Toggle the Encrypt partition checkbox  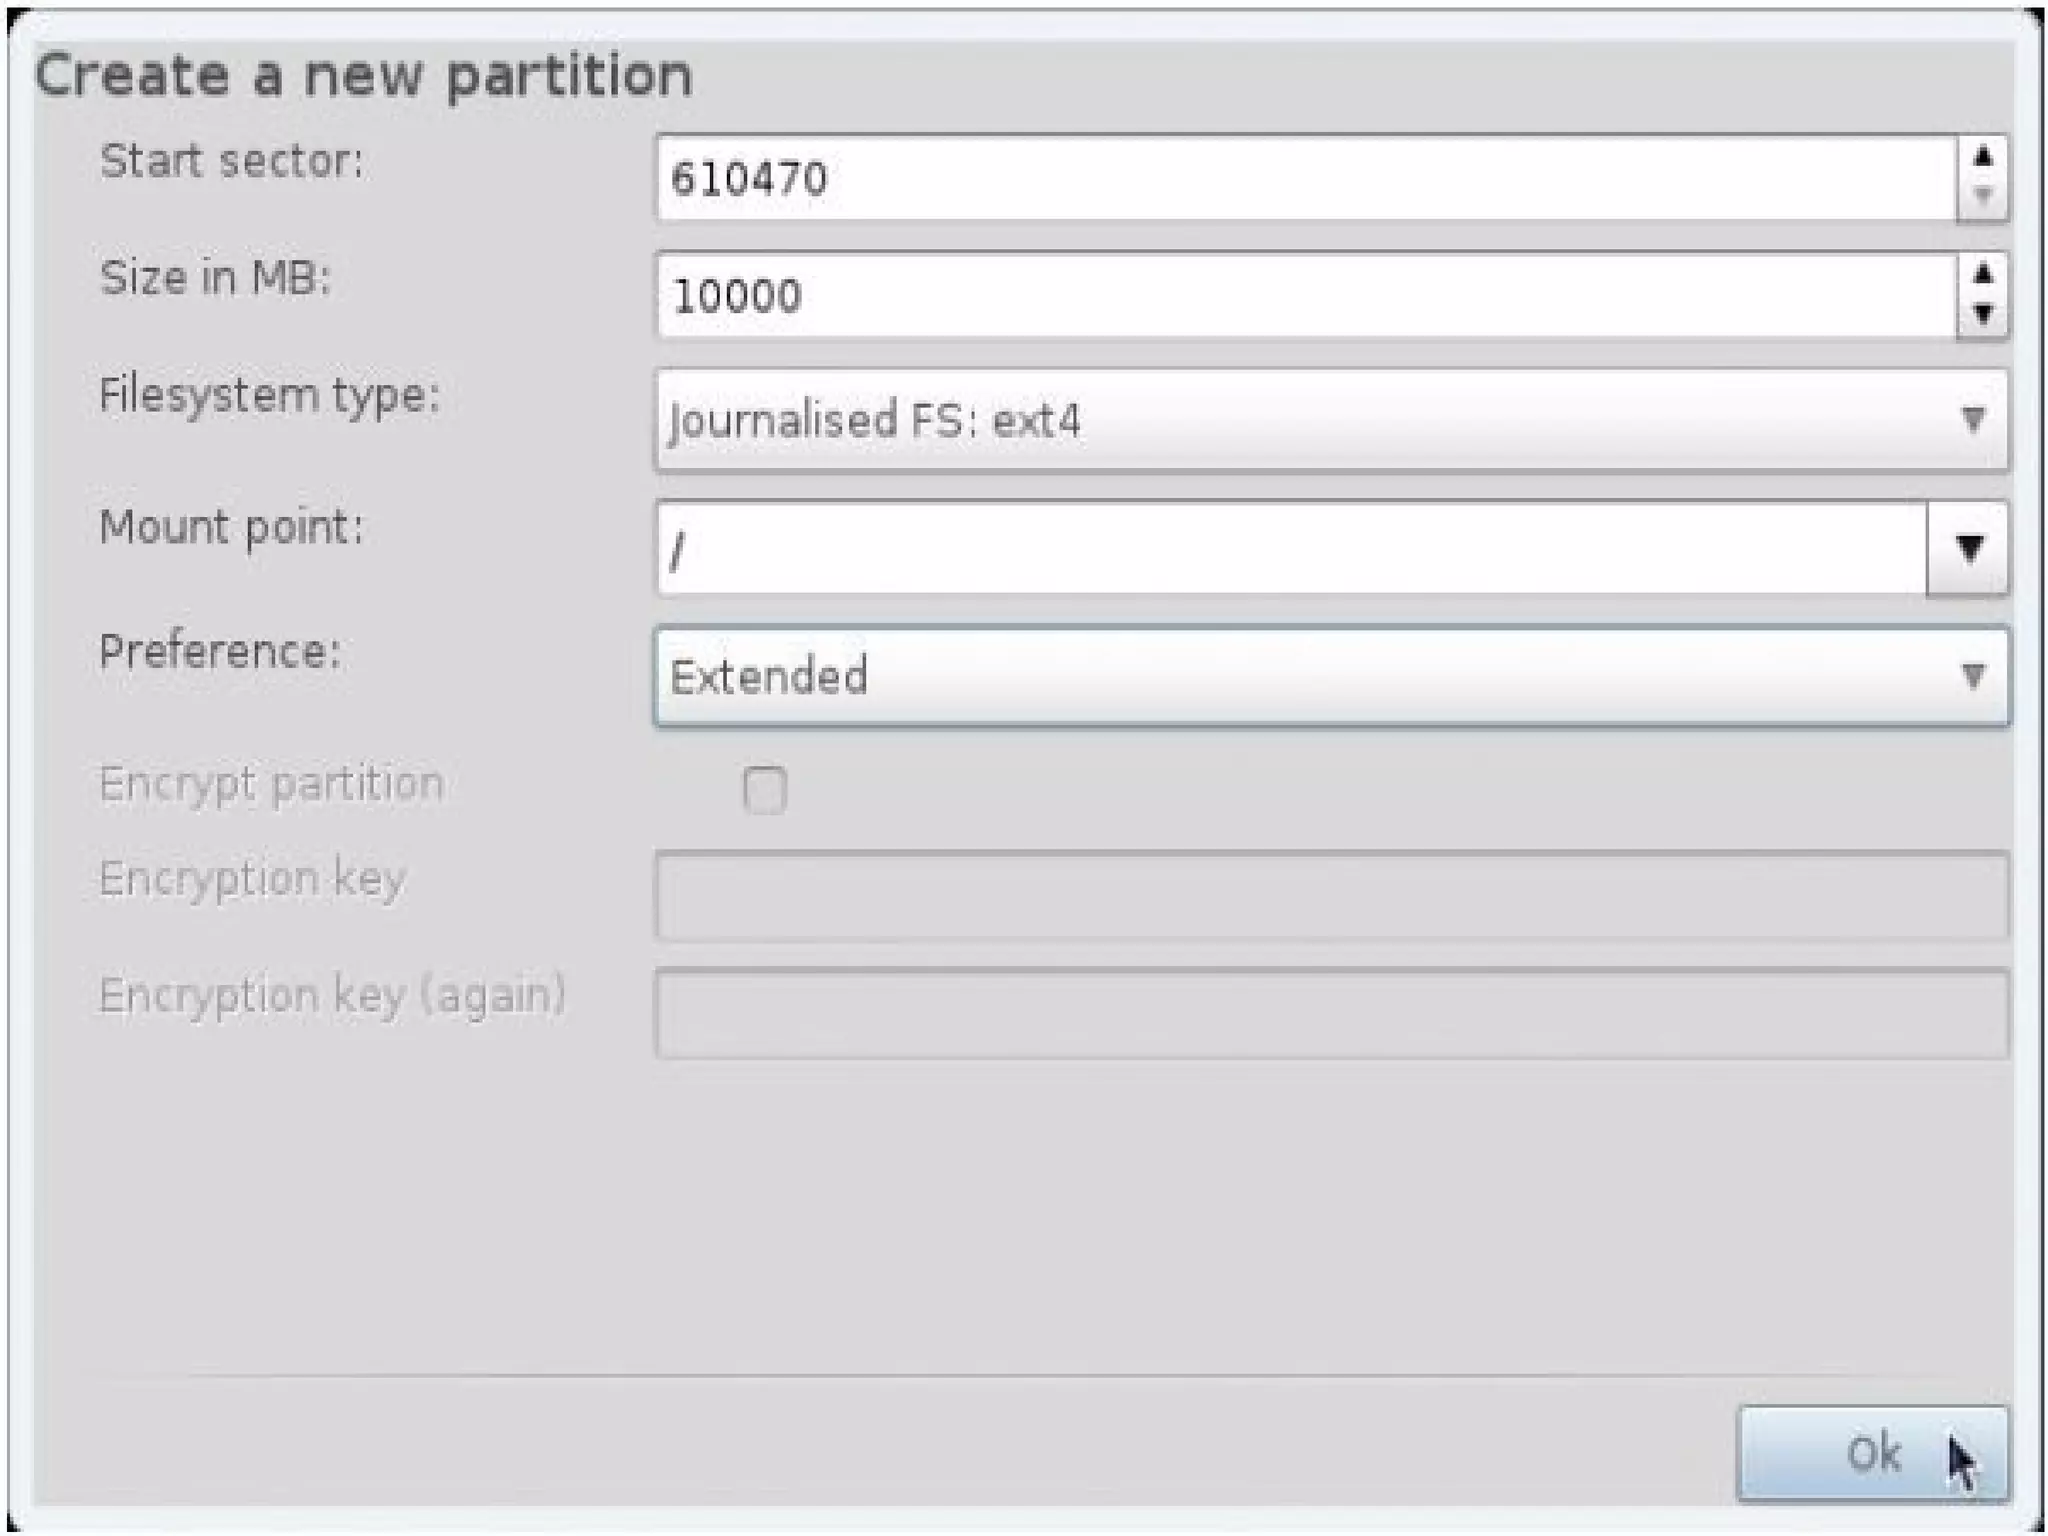(x=765, y=789)
